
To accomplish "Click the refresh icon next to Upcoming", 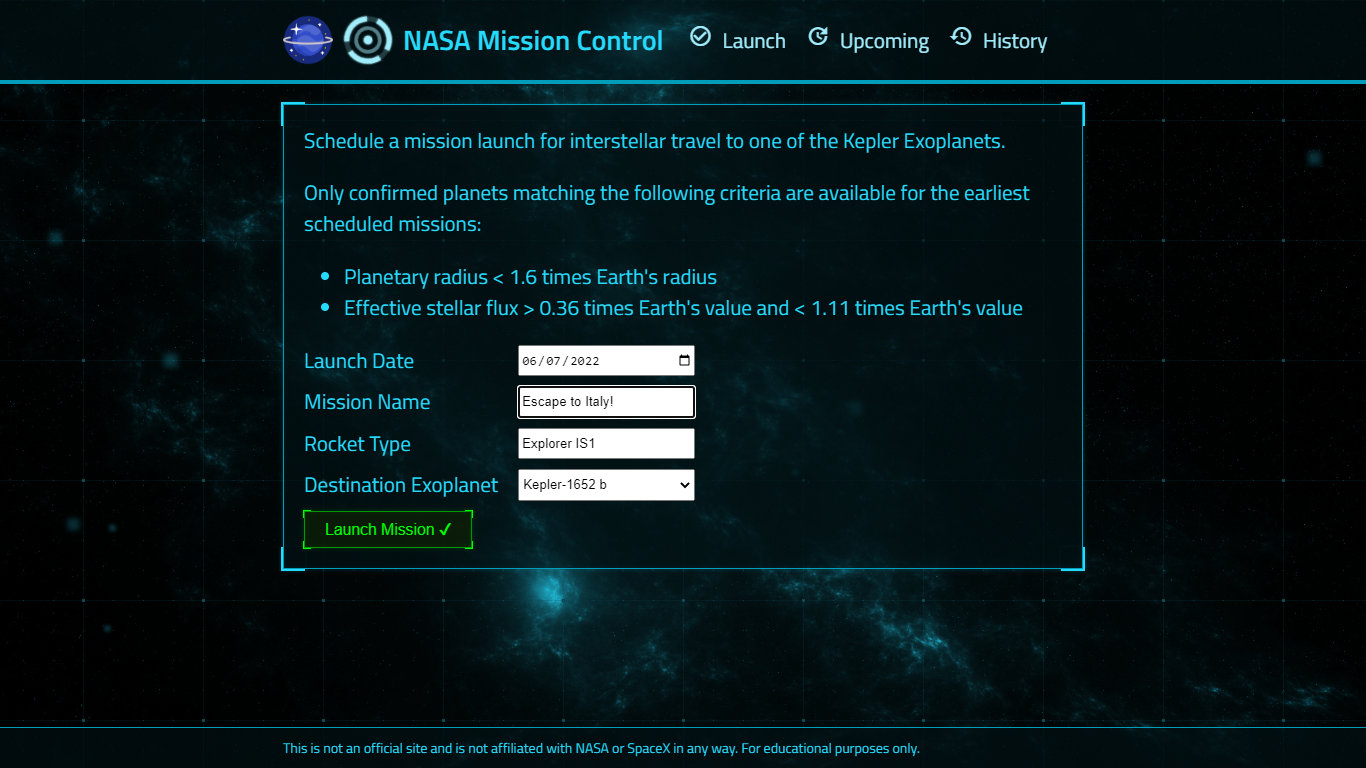I will [x=819, y=36].
